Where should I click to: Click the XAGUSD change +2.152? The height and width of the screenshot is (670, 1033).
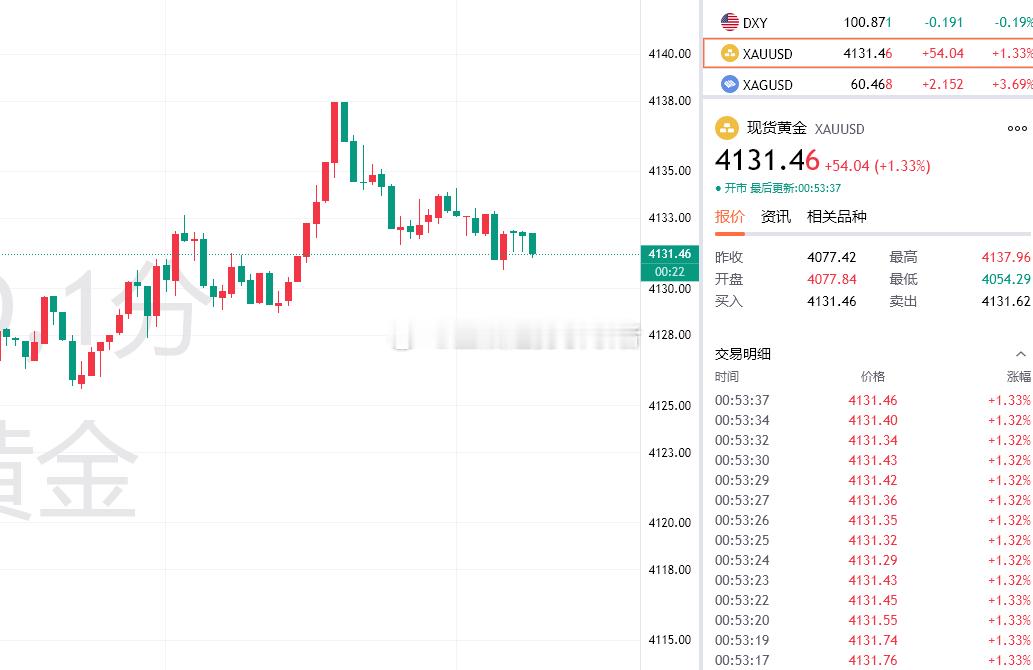943,84
